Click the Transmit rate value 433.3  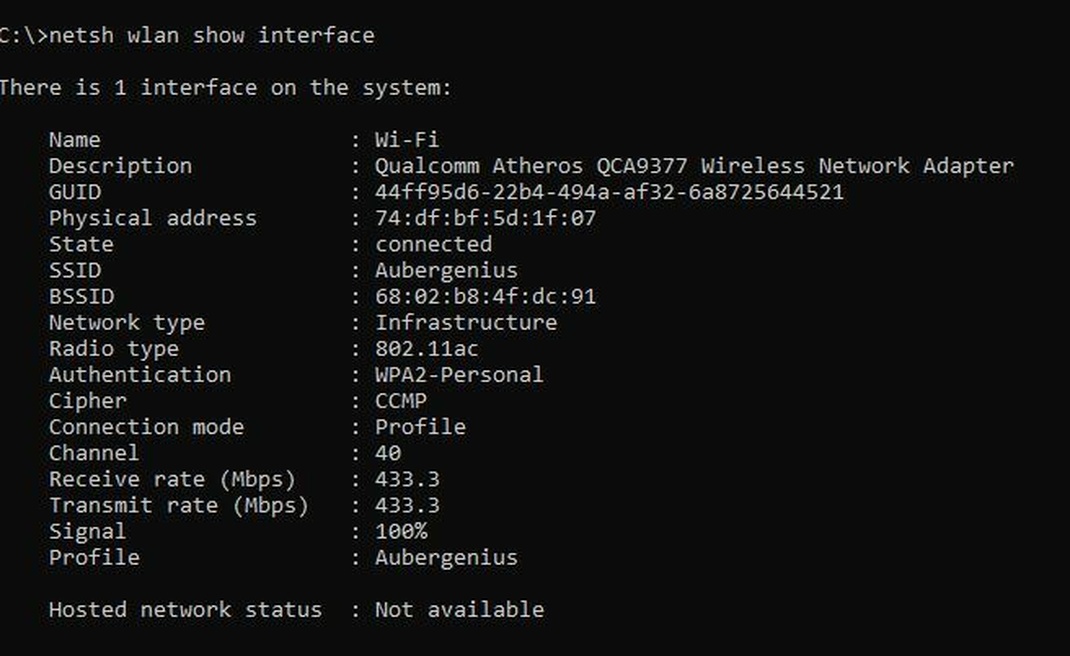click(x=407, y=505)
